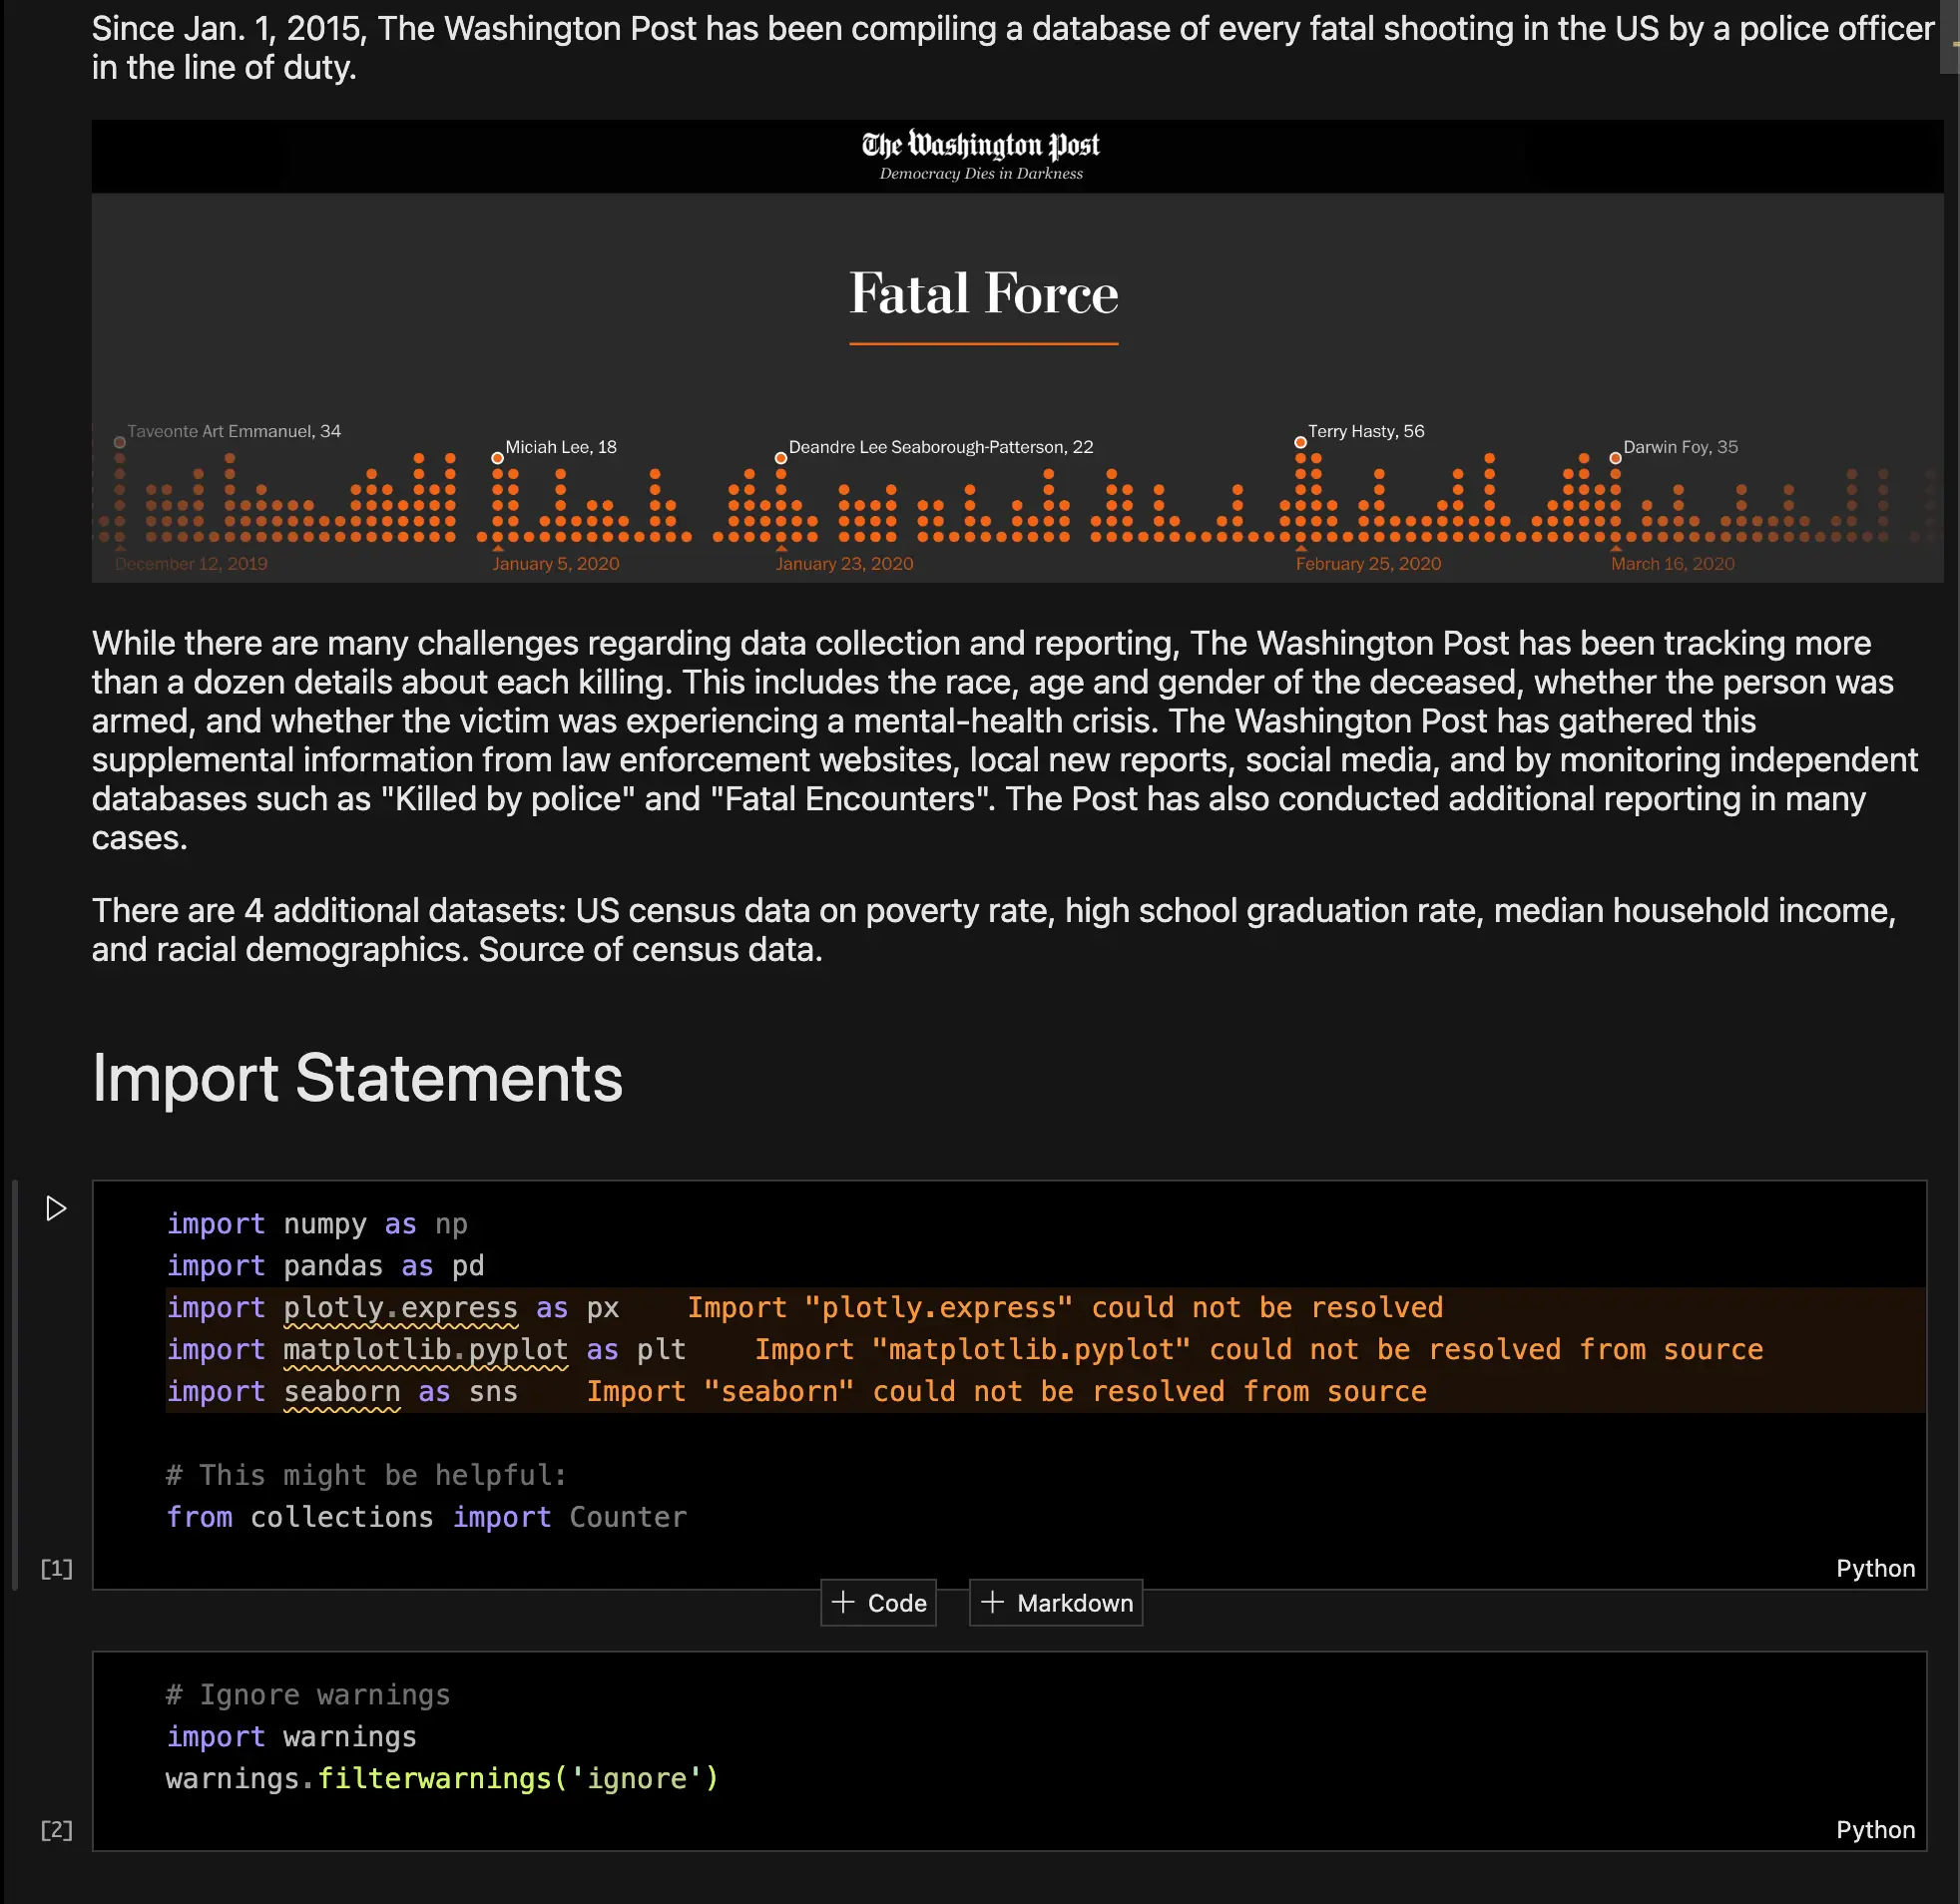This screenshot has width=1960, height=1904.
Task: Click the January 23, 2020 date label
Action: (x=845, y=564)
